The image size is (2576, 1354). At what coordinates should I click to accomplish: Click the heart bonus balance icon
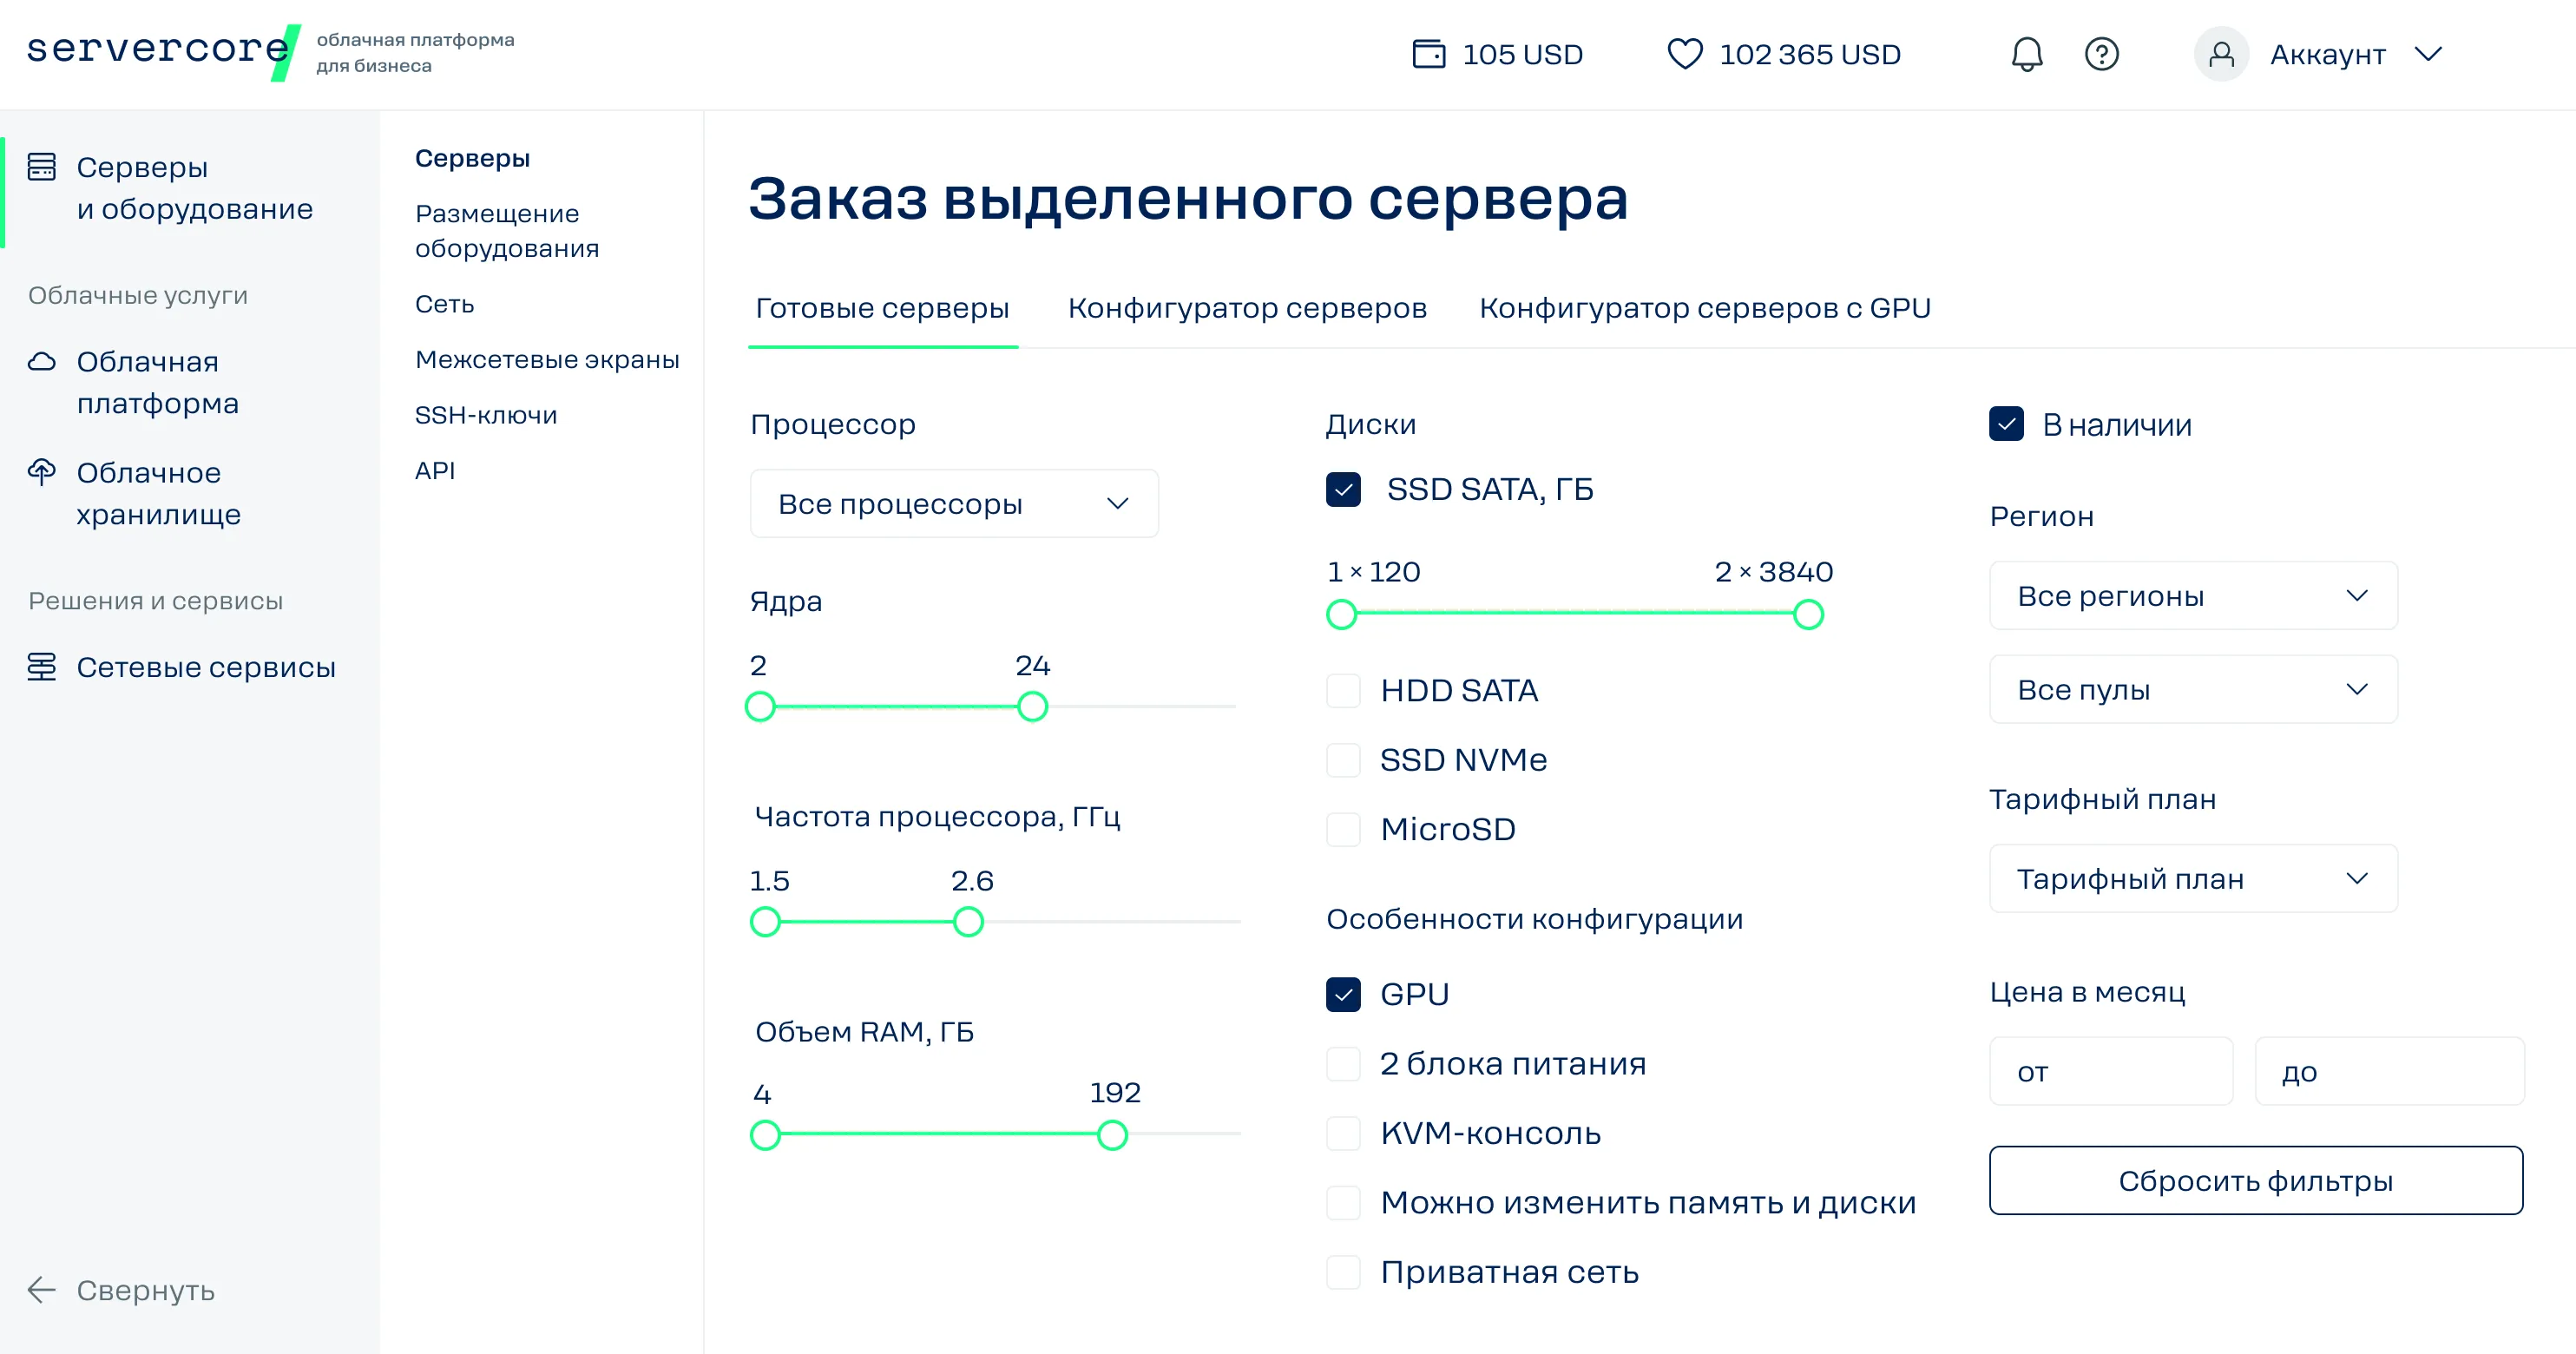click(1684, 54)
